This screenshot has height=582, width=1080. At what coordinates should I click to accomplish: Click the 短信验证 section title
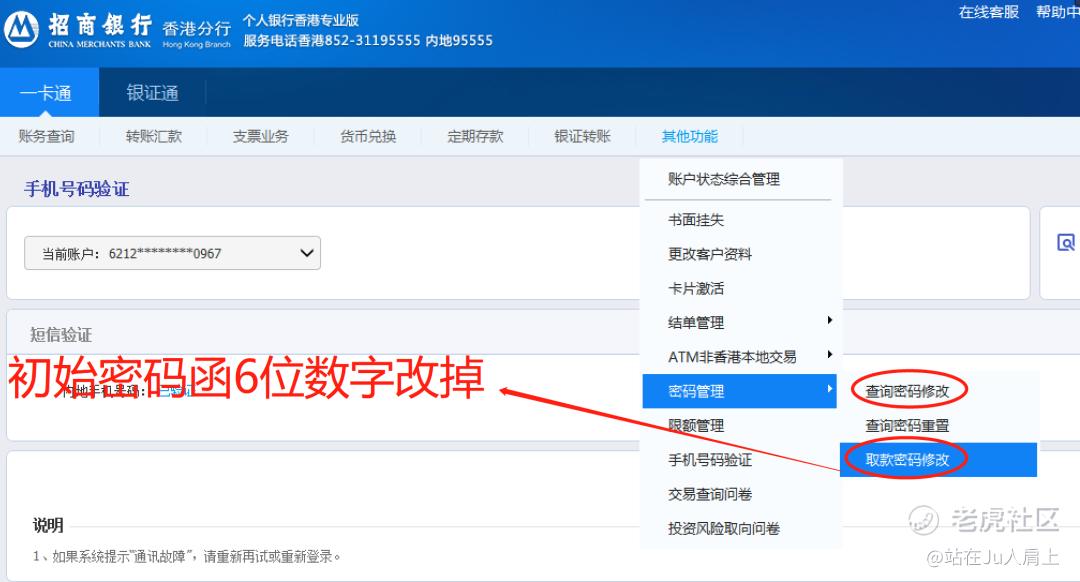click(61, 335)
